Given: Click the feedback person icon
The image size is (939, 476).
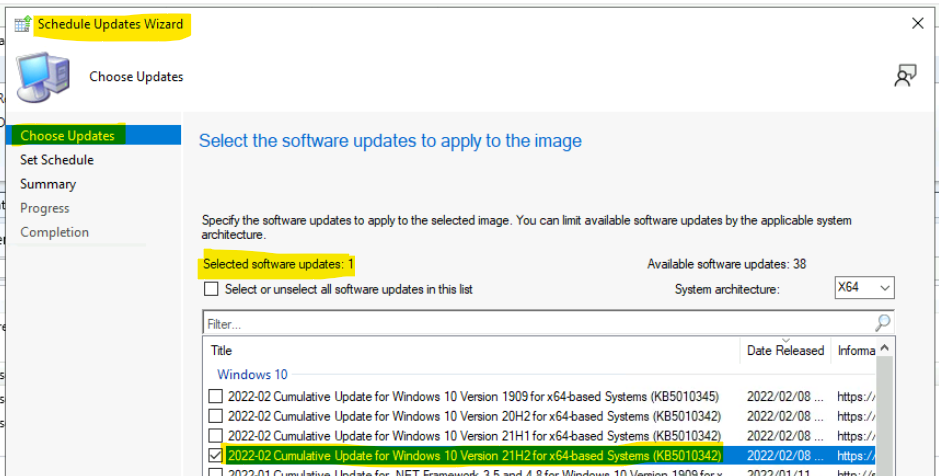Looking at the screenshot, I should (905, 76).
